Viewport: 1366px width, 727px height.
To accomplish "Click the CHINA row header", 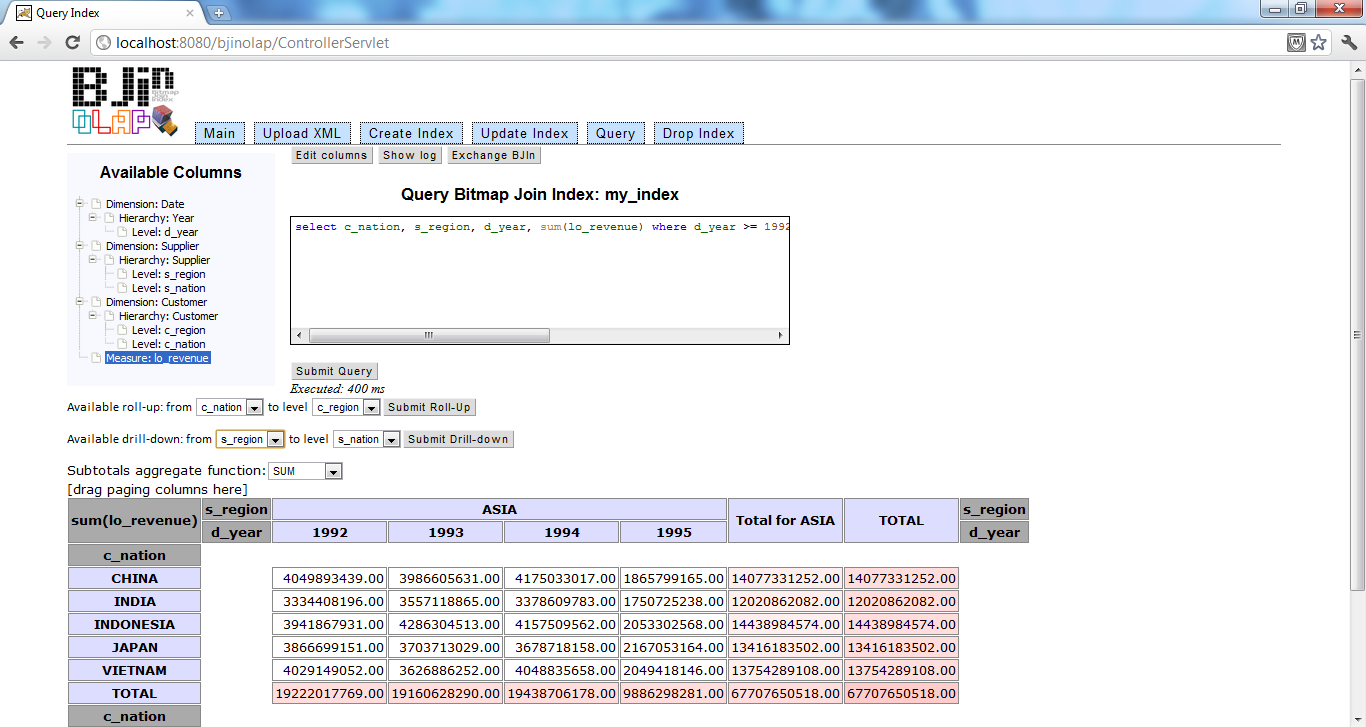I will point(134,578).
